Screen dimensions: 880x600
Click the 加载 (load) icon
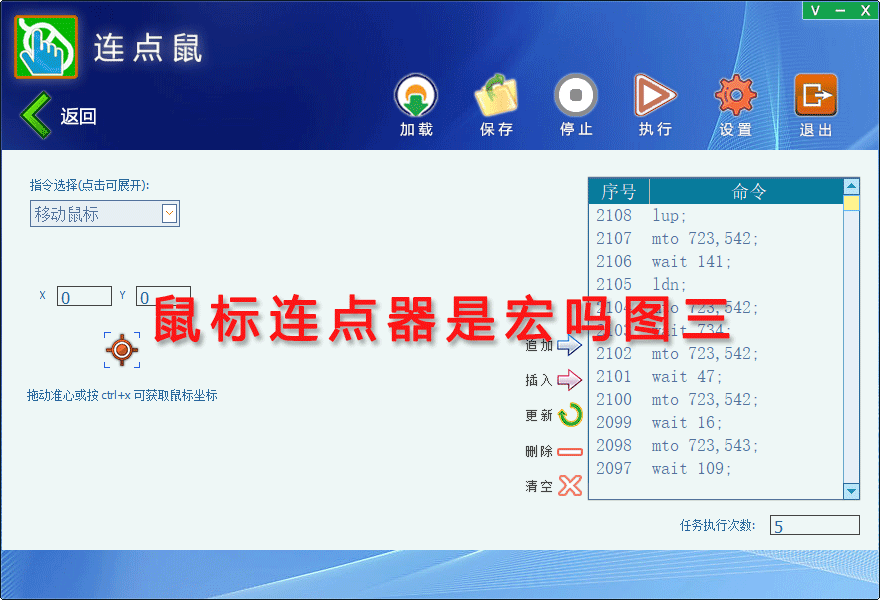(x=416, y=96)
